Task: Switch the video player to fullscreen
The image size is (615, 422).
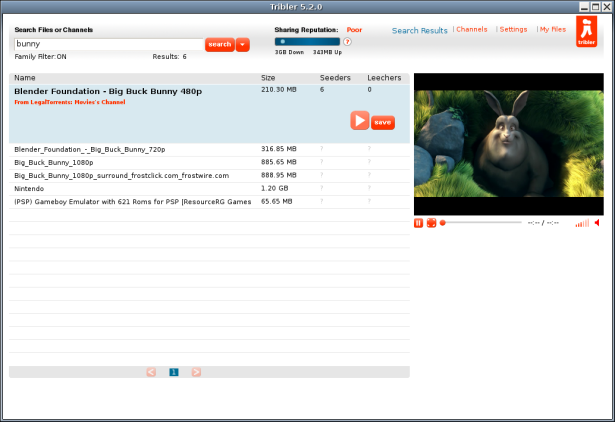Action: tap(431, 223)
